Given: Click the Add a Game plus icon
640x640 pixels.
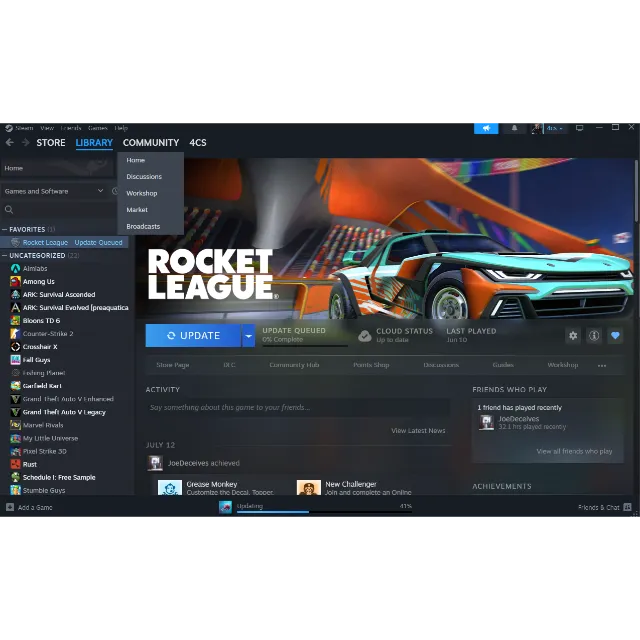Looking at the screenshot, I should 10,507.
